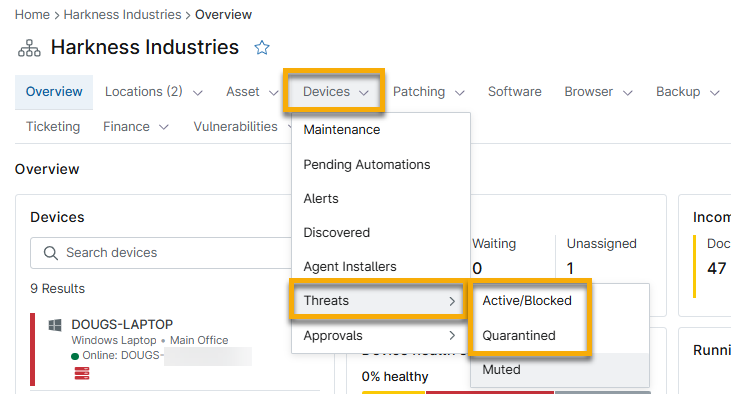The image size is (731, 394).
Task: Expand the Approvals submenu entry
Action: pos(380,336)
